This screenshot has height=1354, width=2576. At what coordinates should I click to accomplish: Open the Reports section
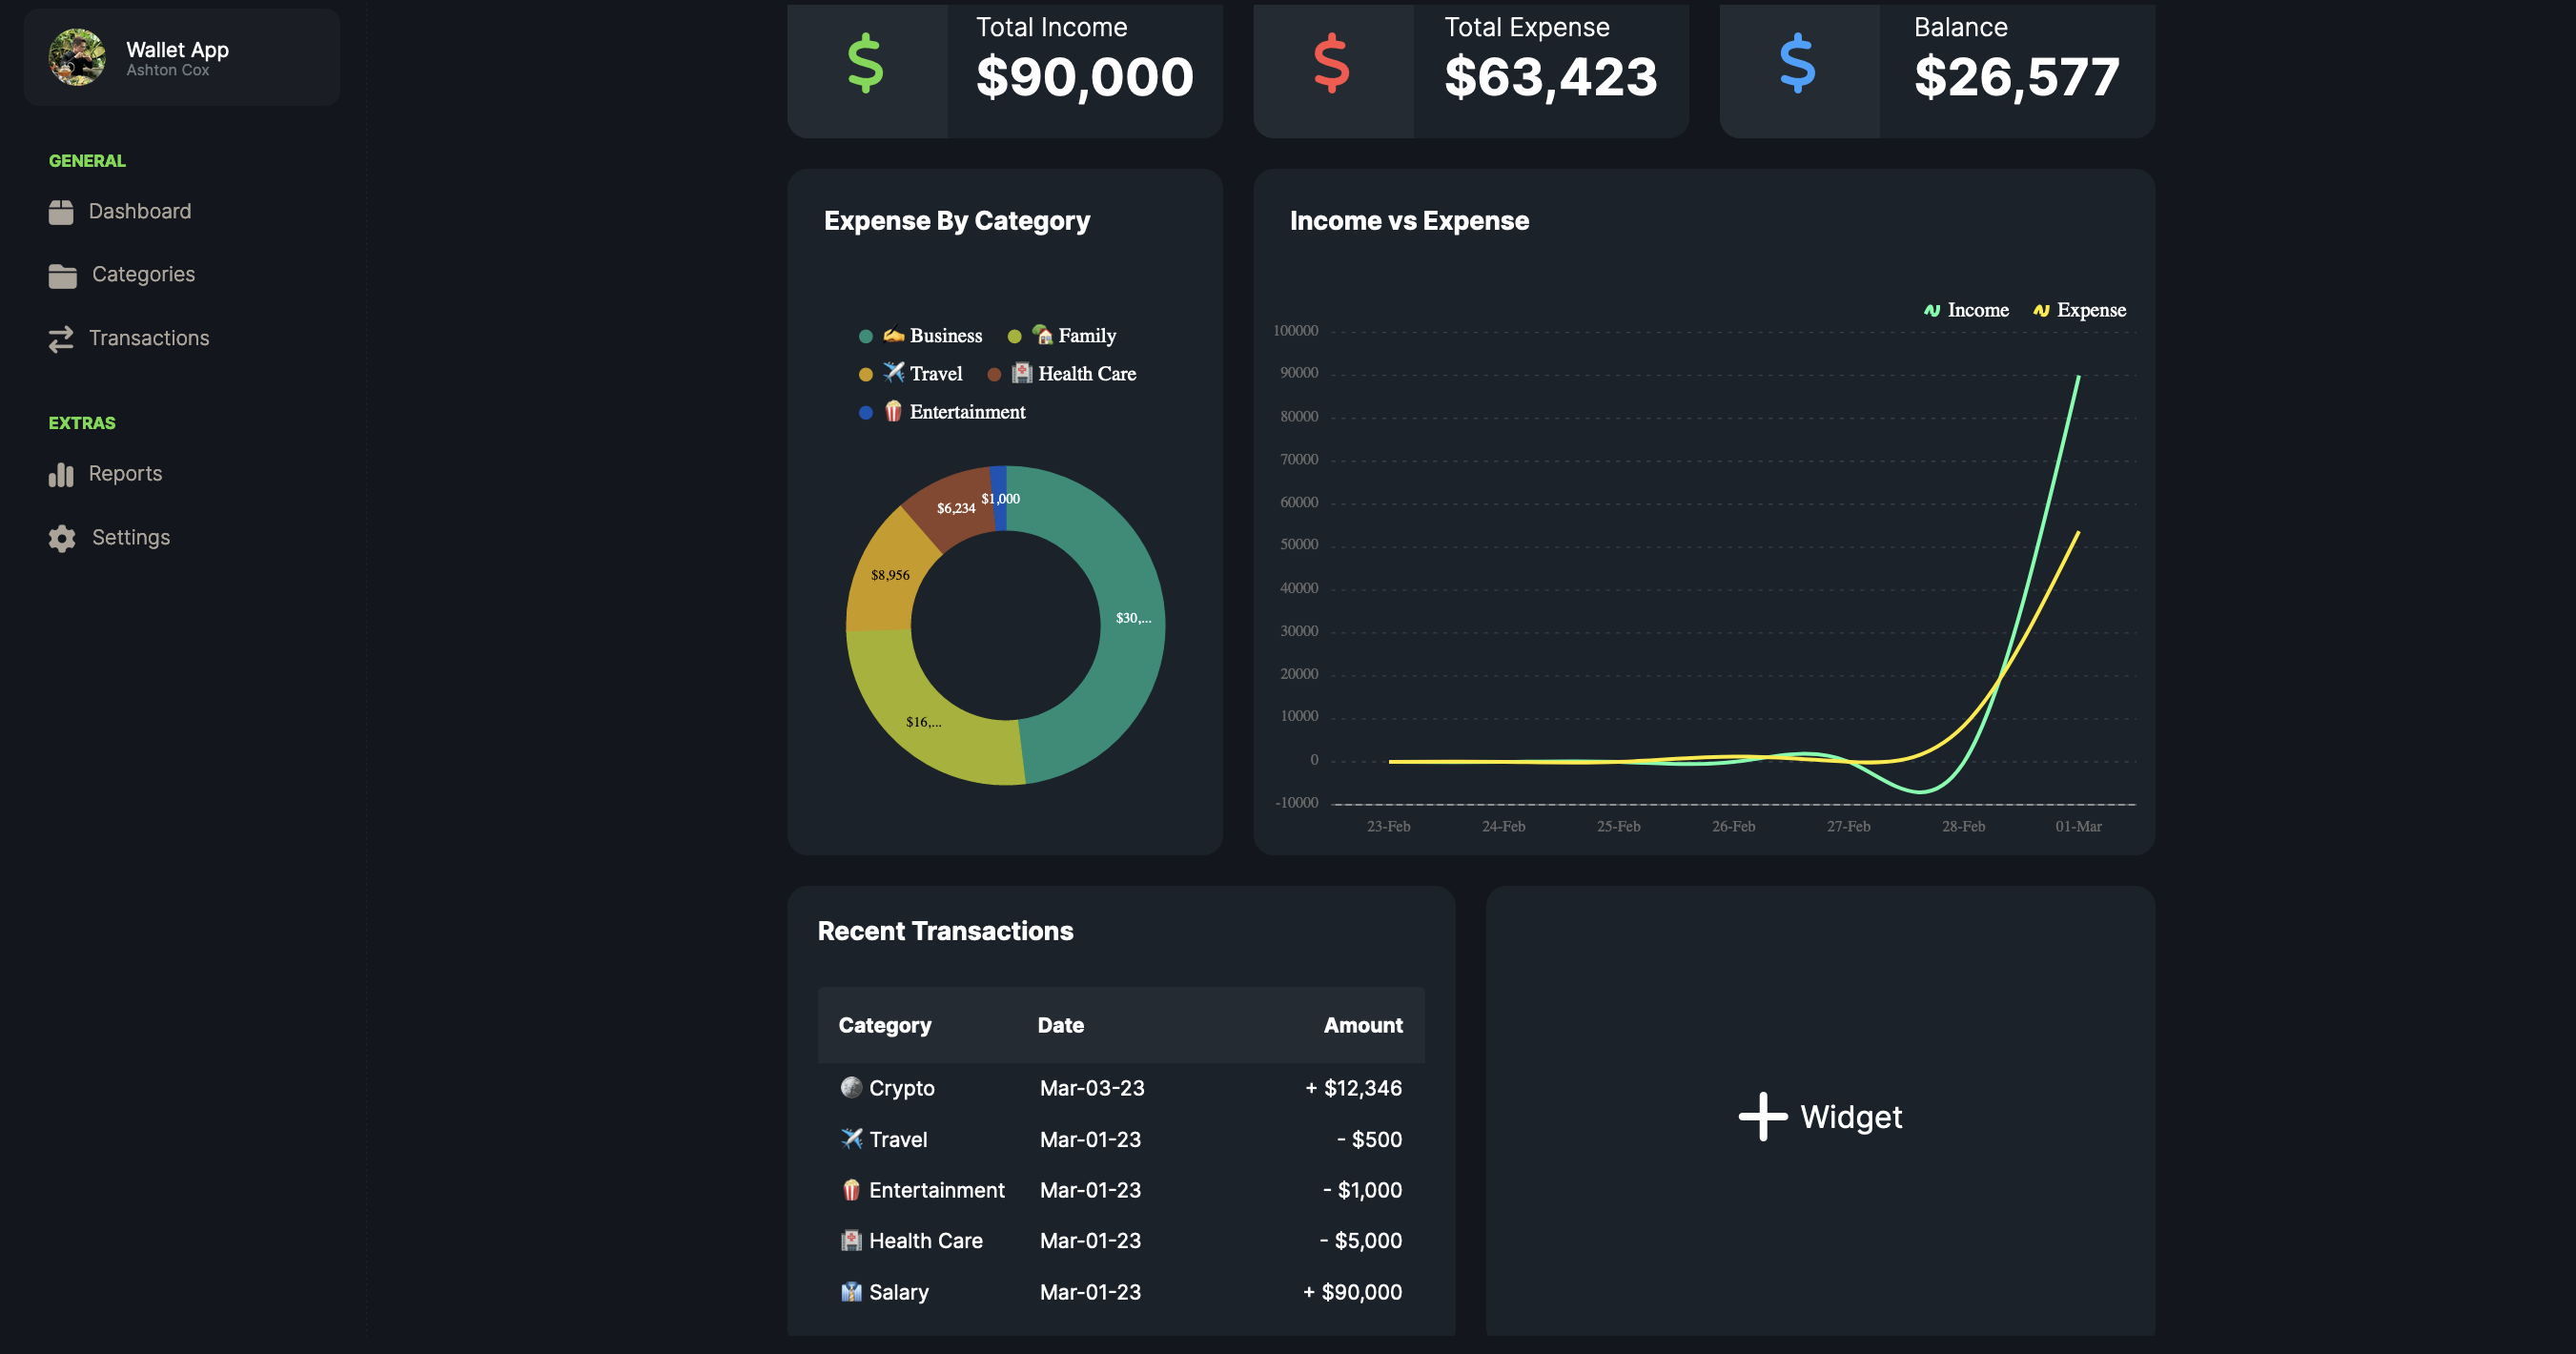[126, 473]
